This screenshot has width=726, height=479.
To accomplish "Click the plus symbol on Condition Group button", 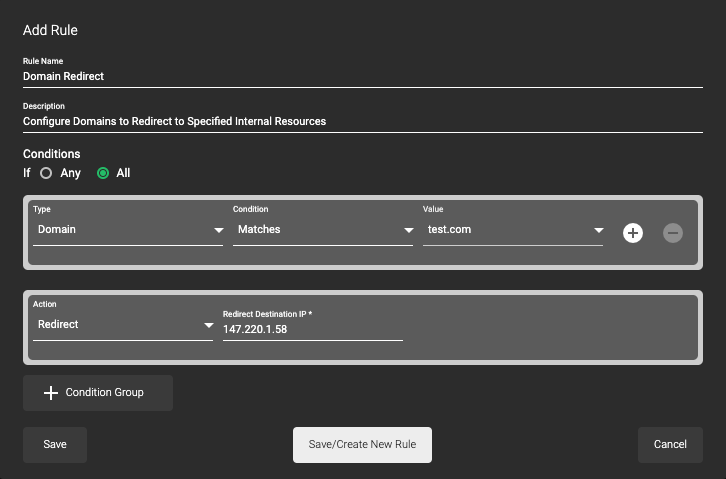I will pyautogui.click(x=51, y=393).
